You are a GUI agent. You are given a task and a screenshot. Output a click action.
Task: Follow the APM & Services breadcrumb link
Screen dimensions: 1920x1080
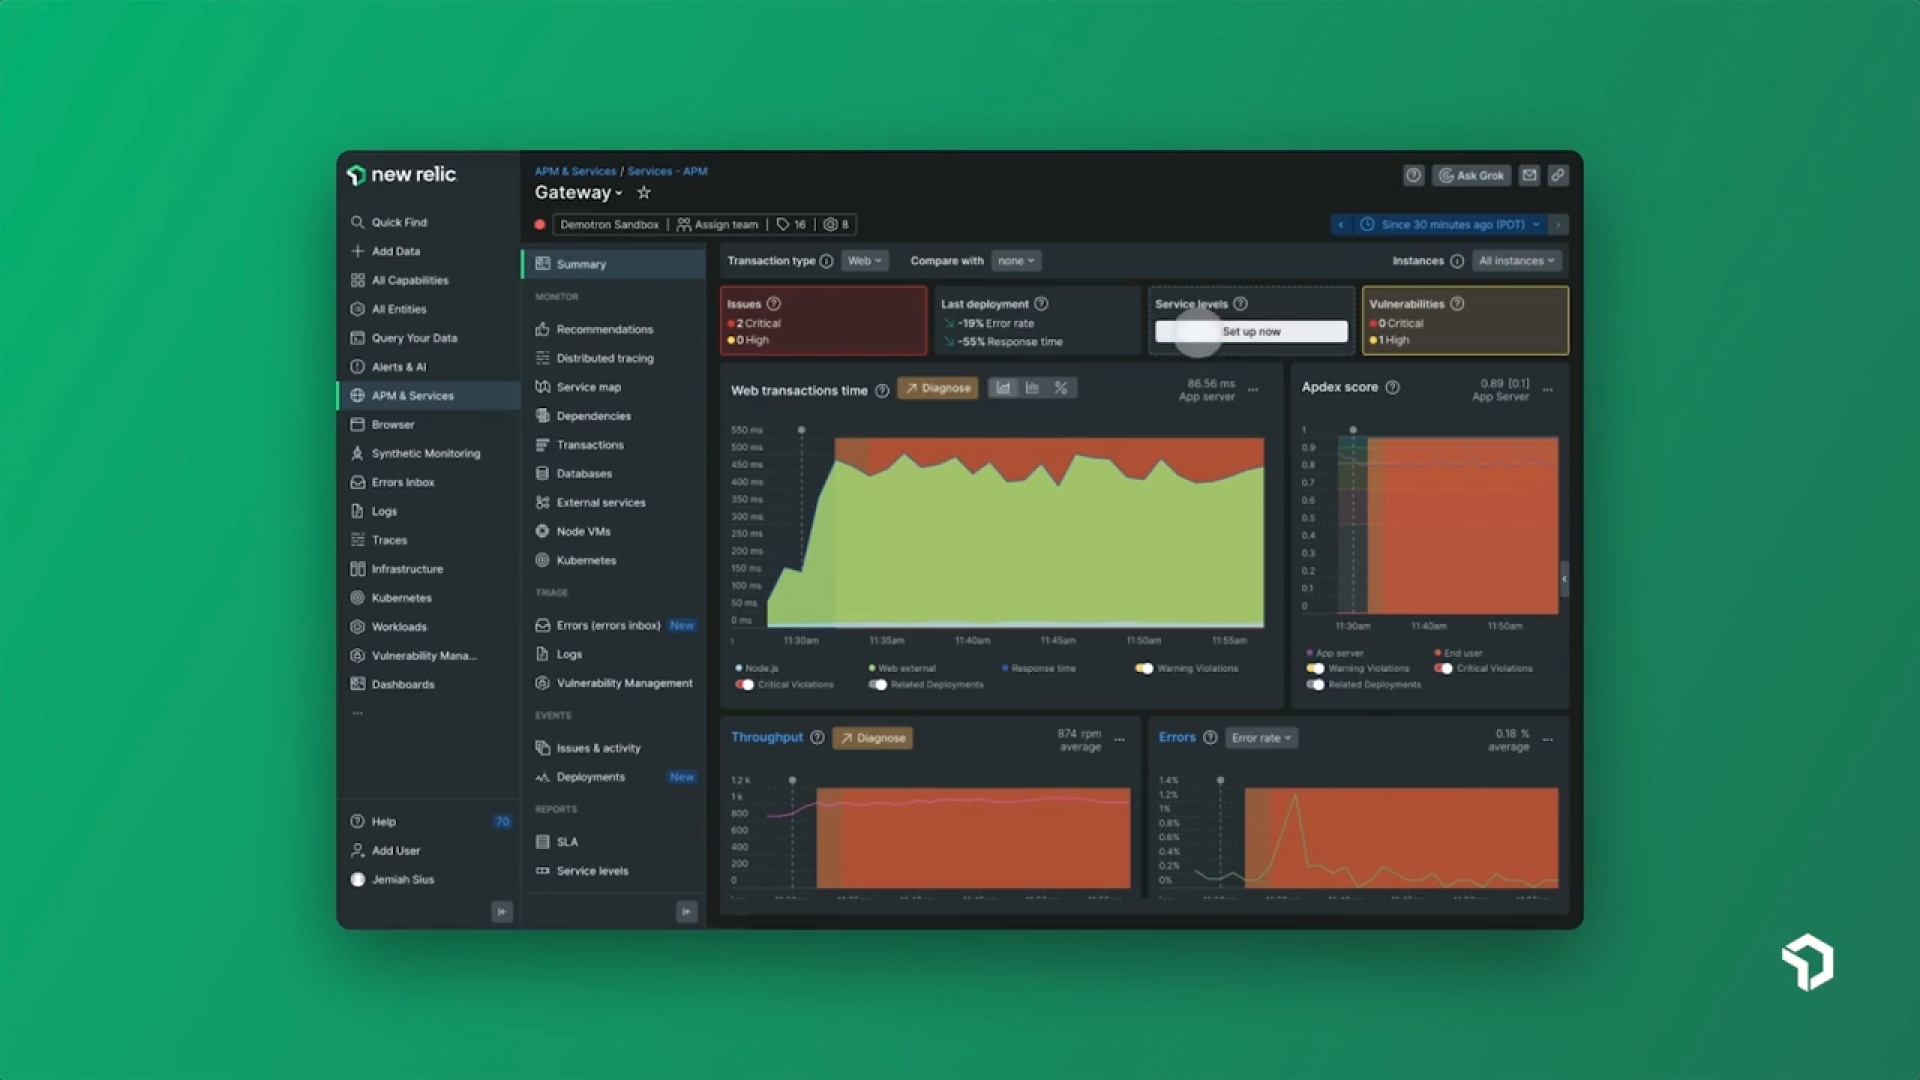click(575, 171)
